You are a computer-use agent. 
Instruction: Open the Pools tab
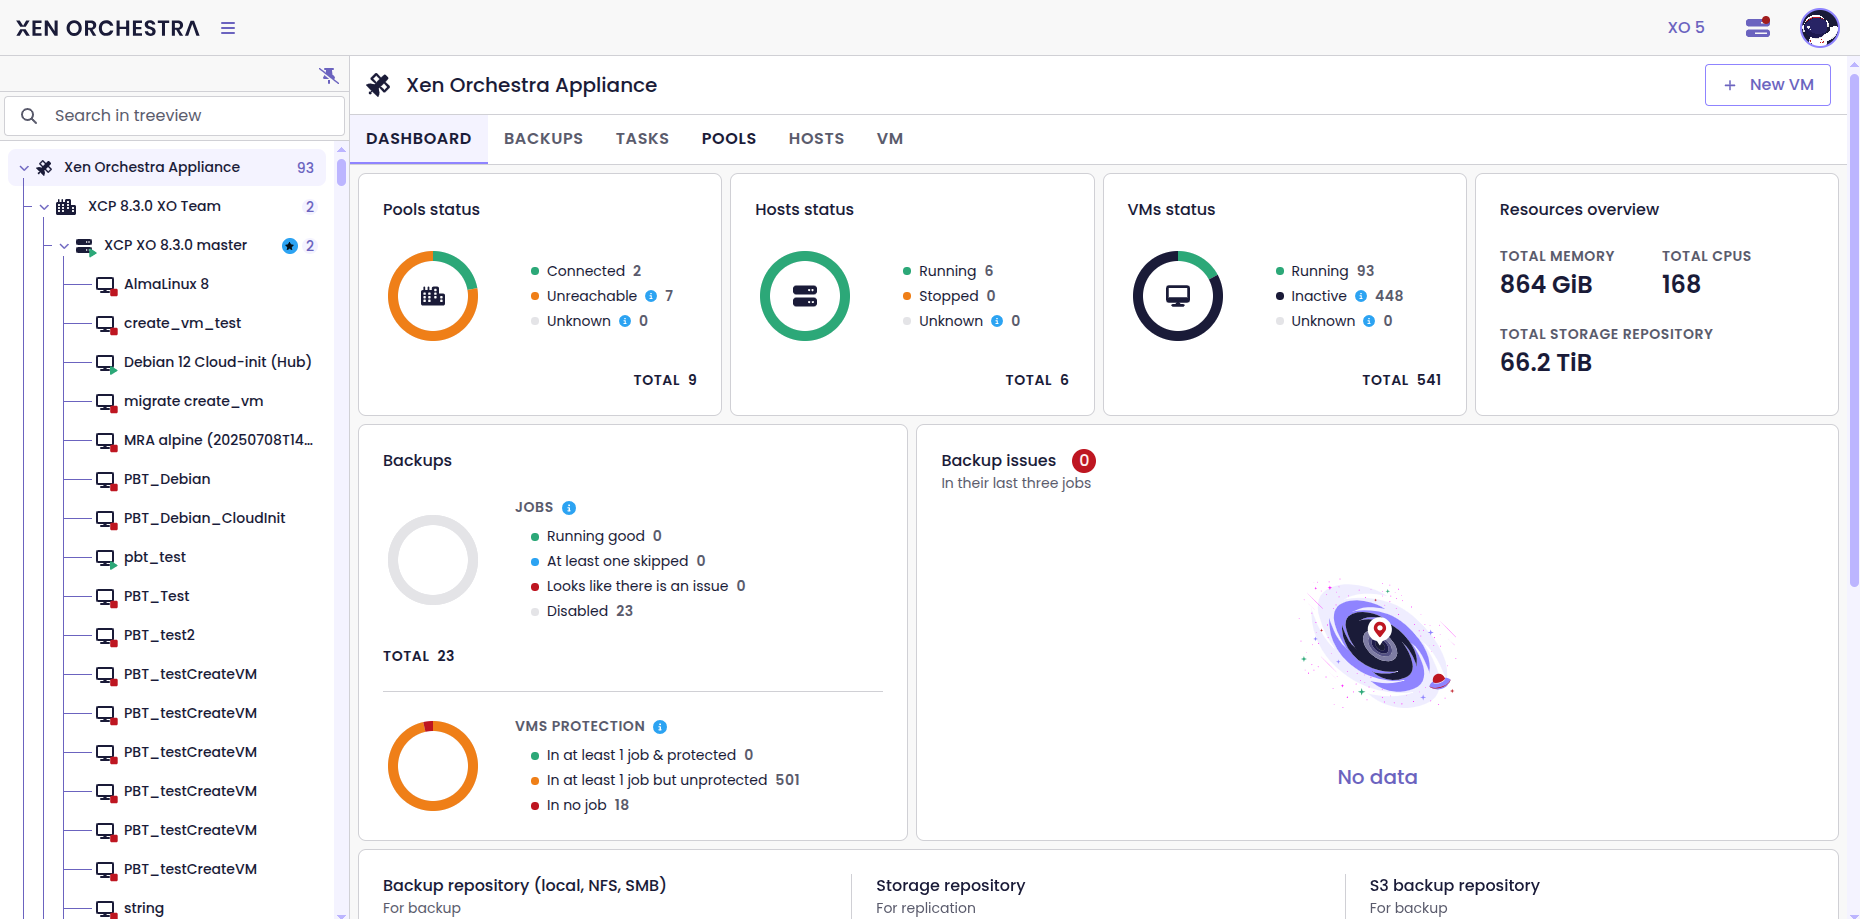(729, 139)
